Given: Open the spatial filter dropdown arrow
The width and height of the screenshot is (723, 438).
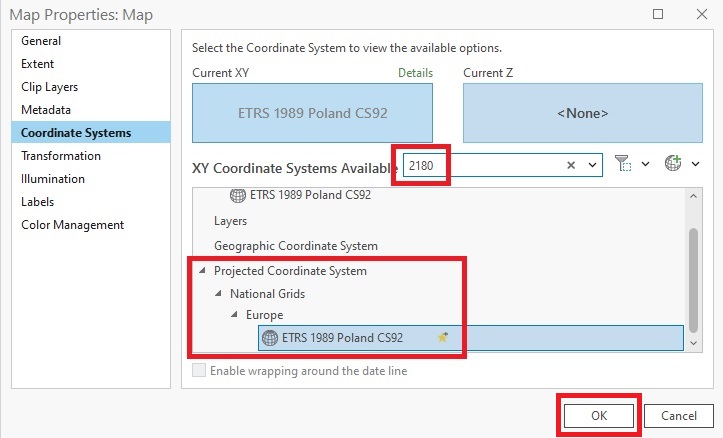Looking at the screenshot, I should coord(645,164).
